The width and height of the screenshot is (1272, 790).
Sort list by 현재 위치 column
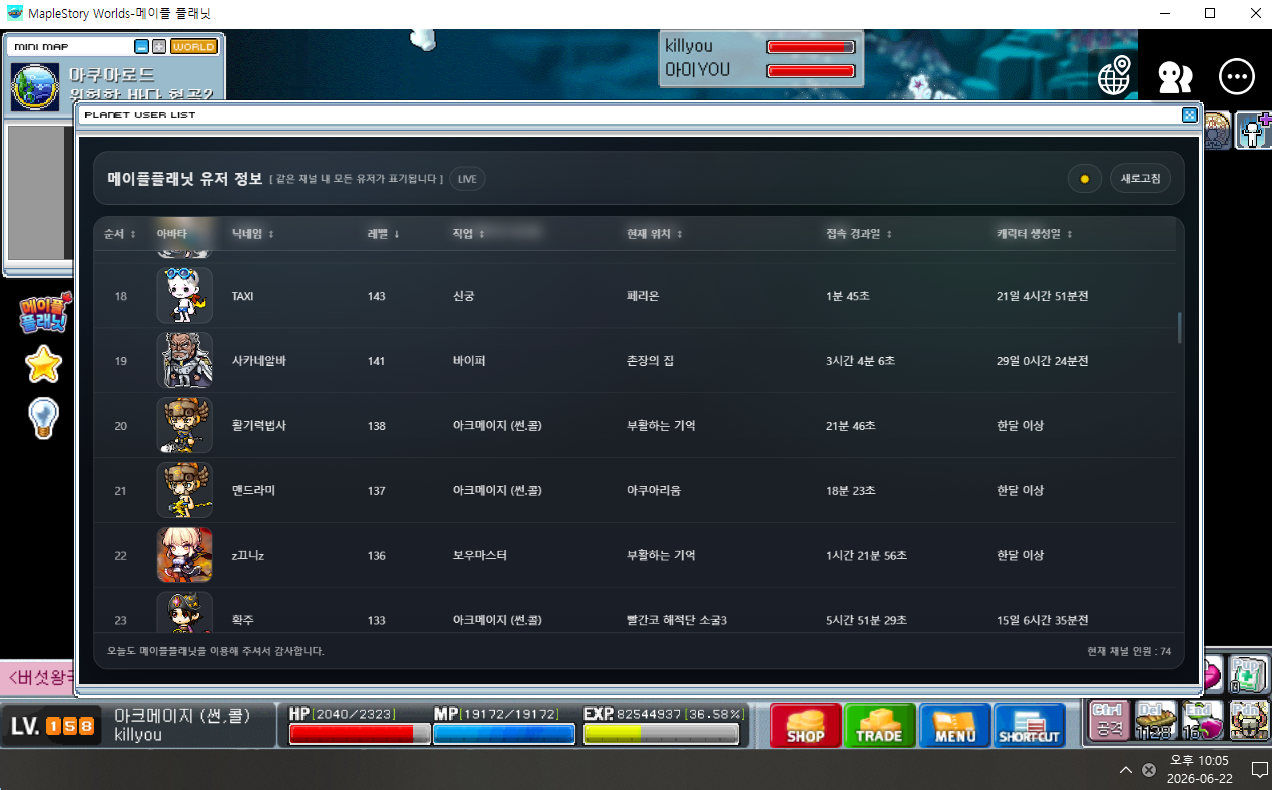tap(655, 234)
